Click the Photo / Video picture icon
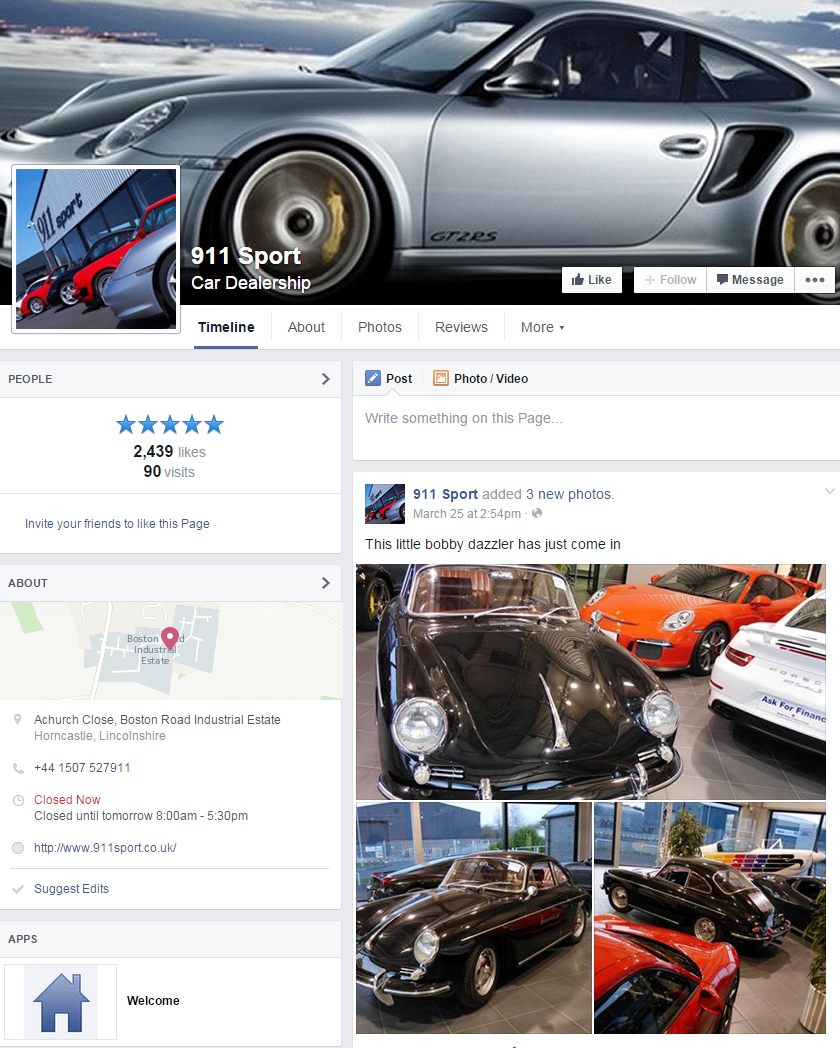Viewport: 840px width, 1048px height. (x=441, y=378)
